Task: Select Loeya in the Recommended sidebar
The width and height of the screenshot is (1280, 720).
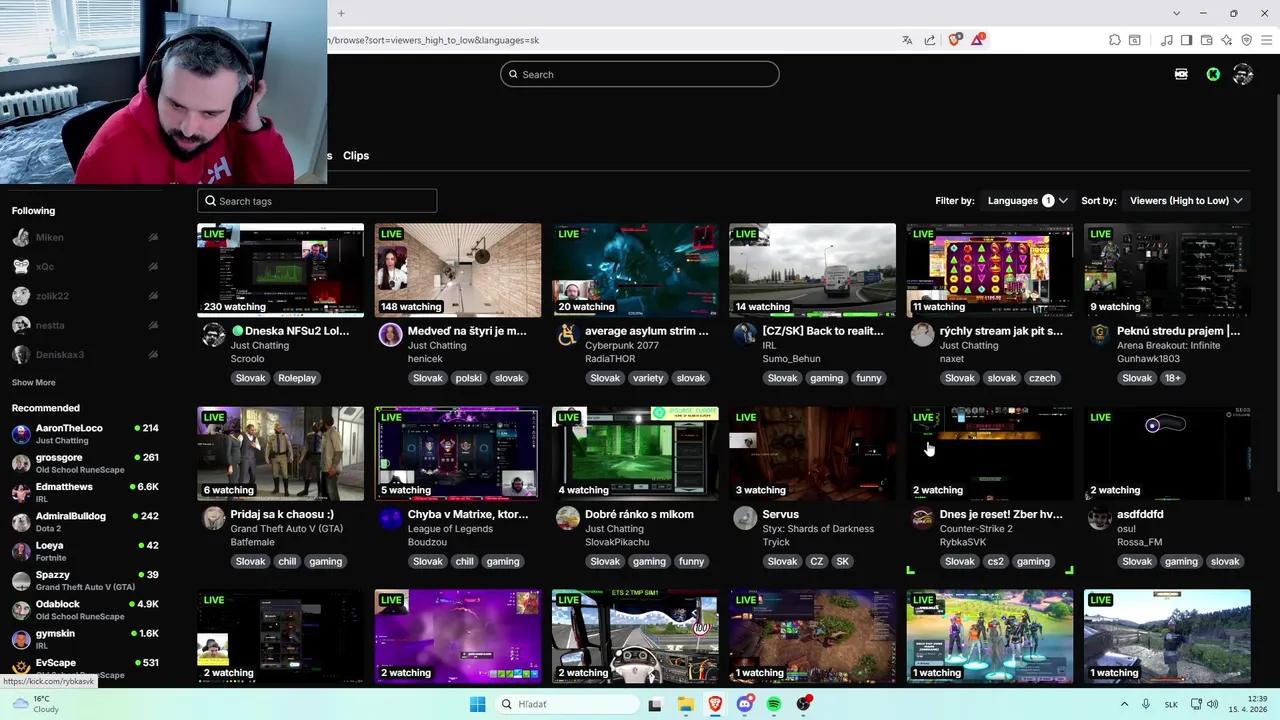Action: click(x=86, y=551)
